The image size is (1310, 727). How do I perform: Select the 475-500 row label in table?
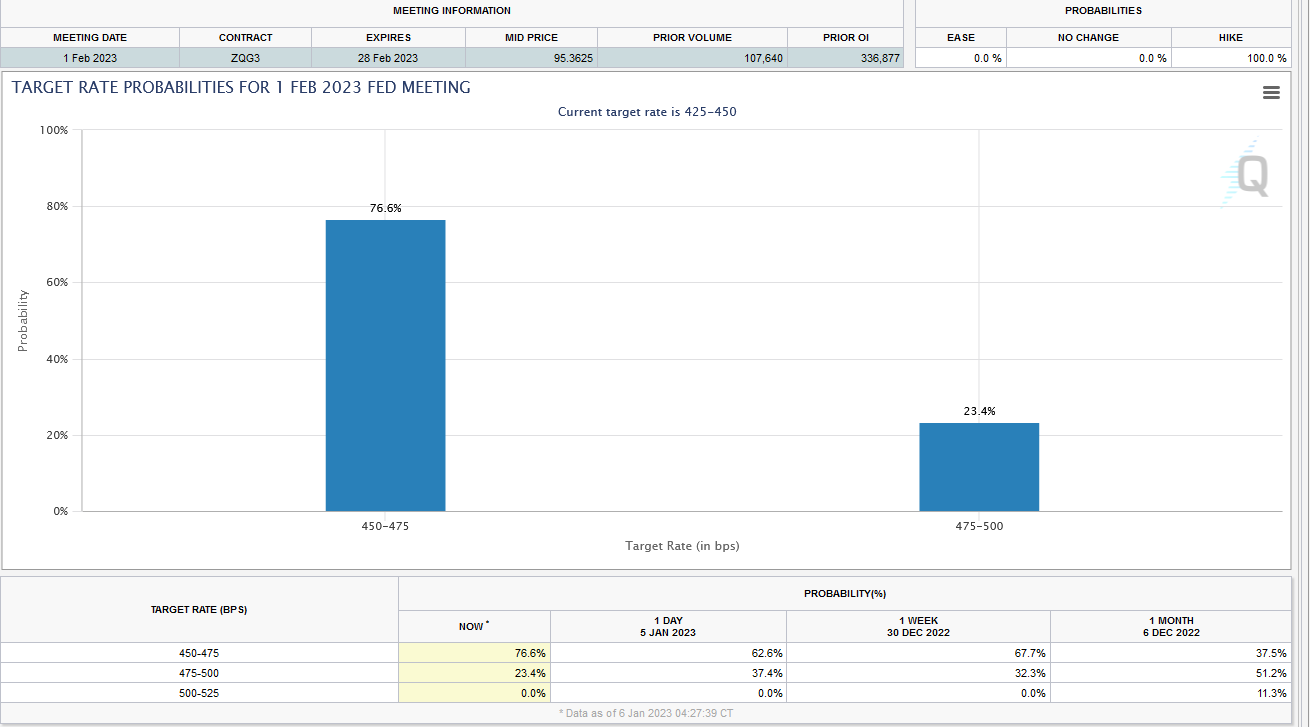pyautogui.click(x=199, y=673)
